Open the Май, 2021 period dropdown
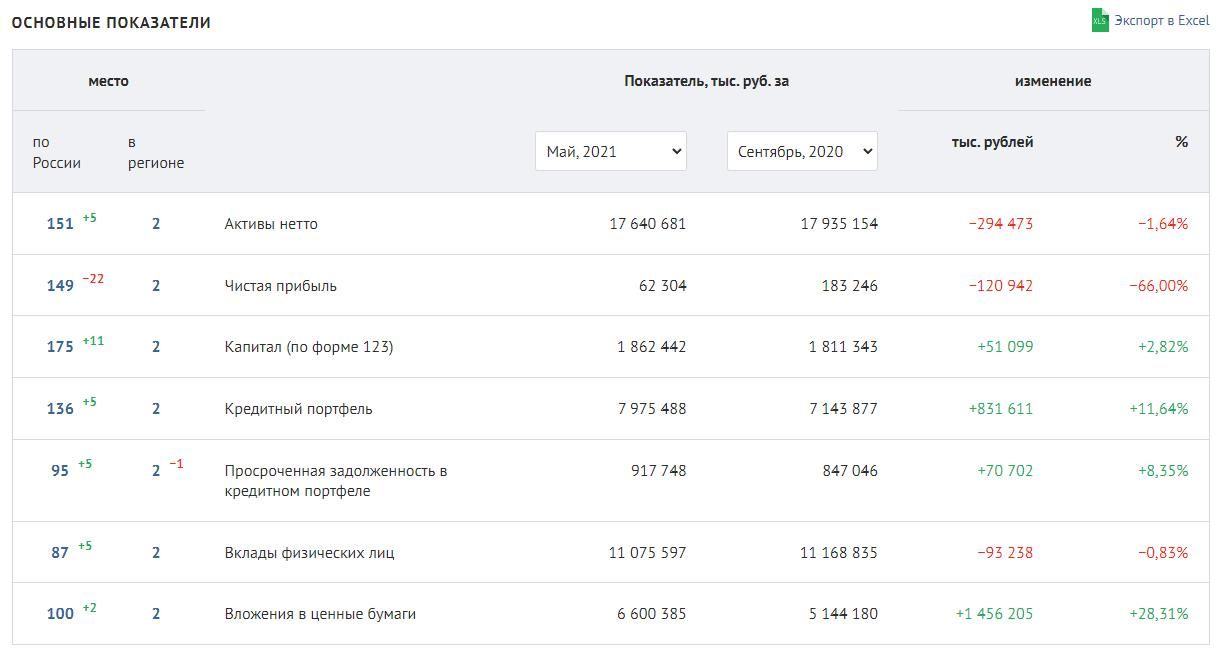The height and width of the screenshot is (652, 1220). 611,151
